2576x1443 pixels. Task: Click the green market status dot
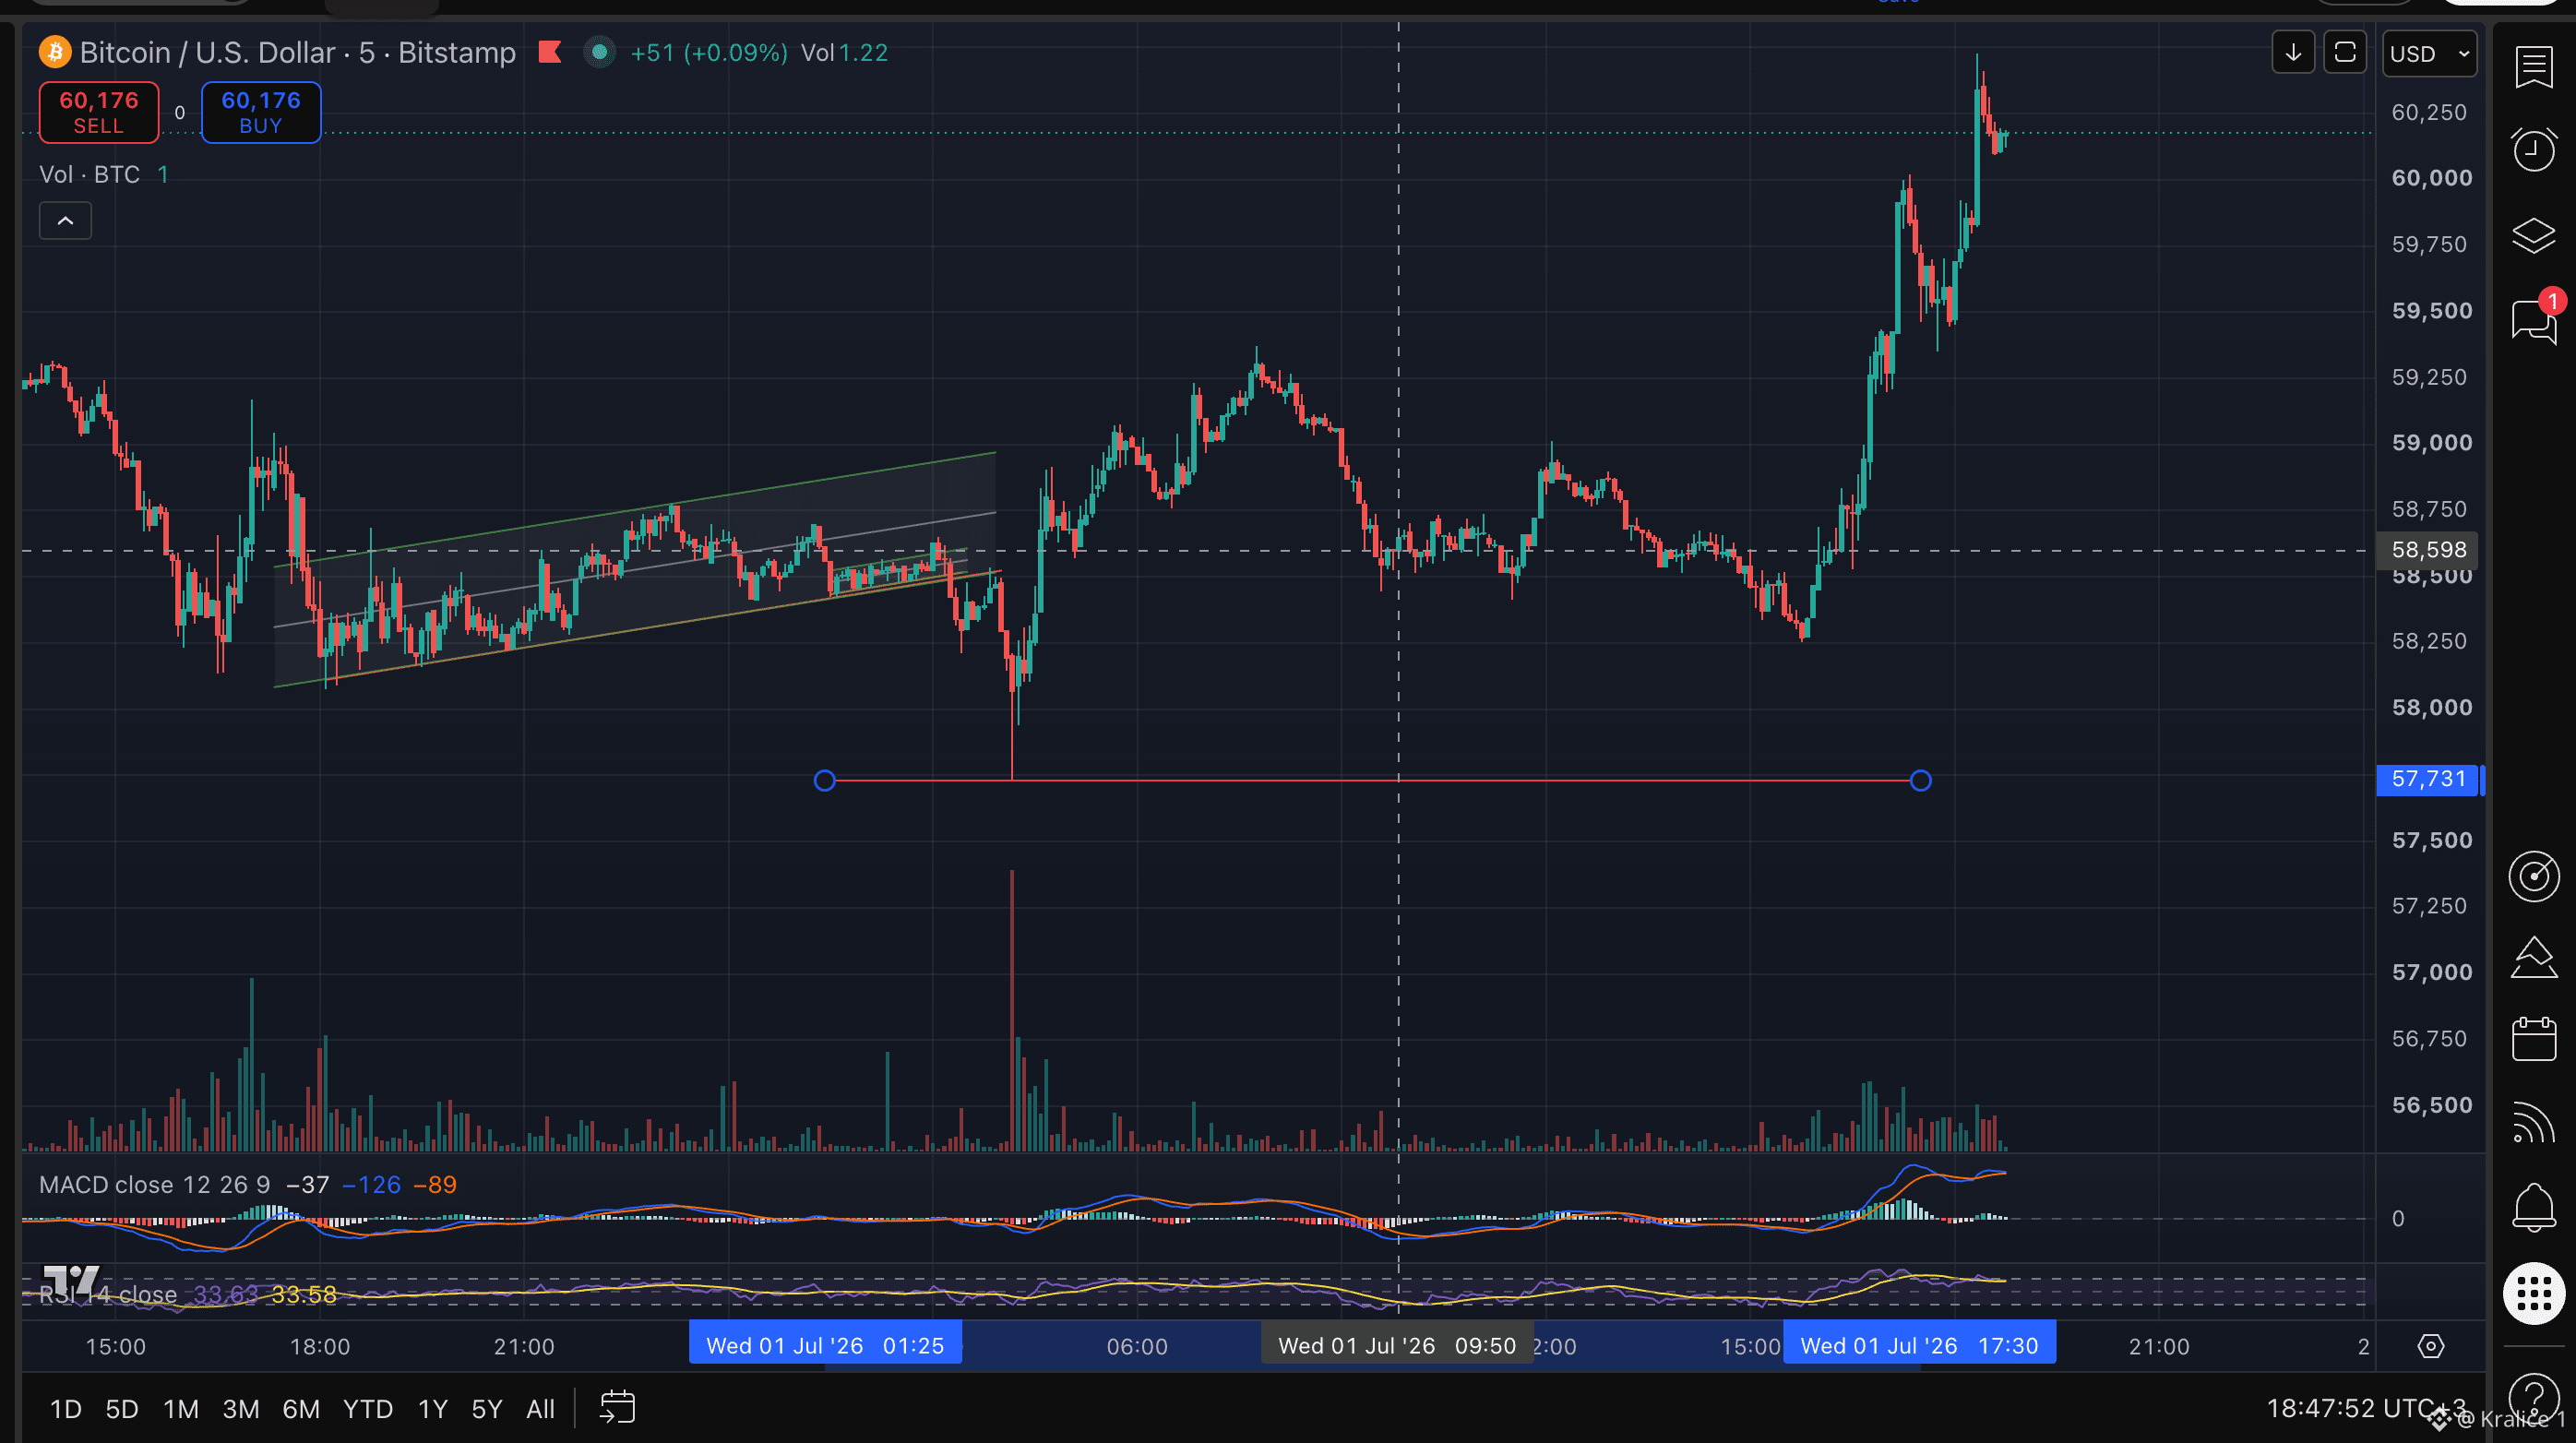(x=599, y=52)
